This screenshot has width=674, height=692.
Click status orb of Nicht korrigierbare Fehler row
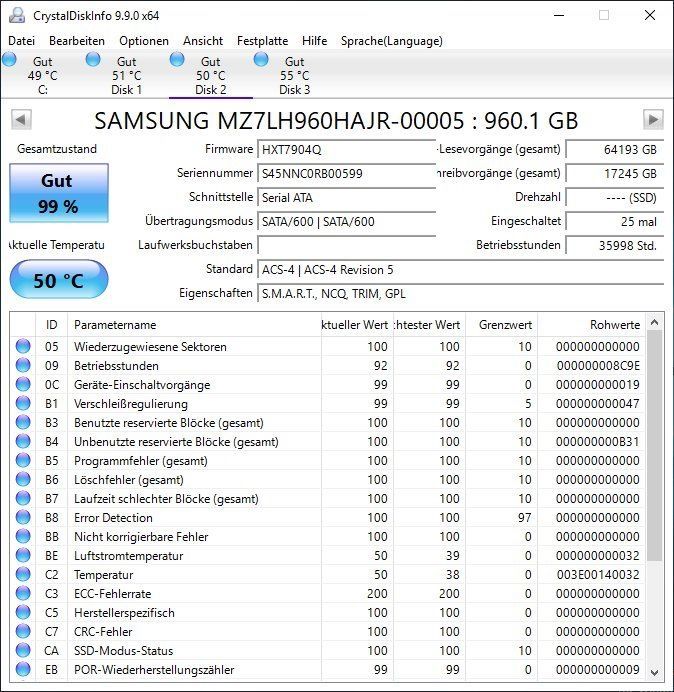pyautogui.click(x=23, y=536)
